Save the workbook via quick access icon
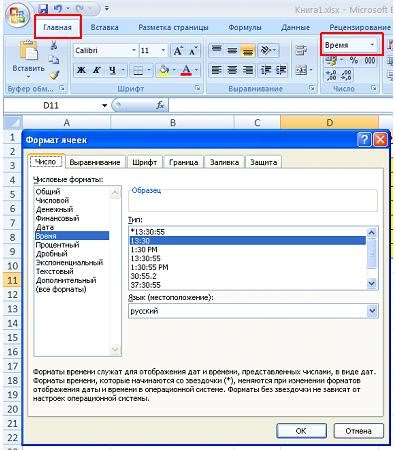The image size is (395, 450). (x=43, y=8)
